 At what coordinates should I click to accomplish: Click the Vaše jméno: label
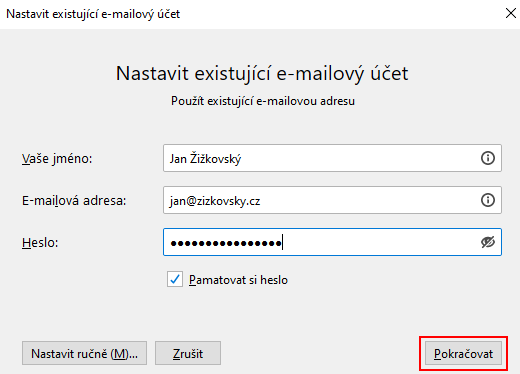(57, 159)
